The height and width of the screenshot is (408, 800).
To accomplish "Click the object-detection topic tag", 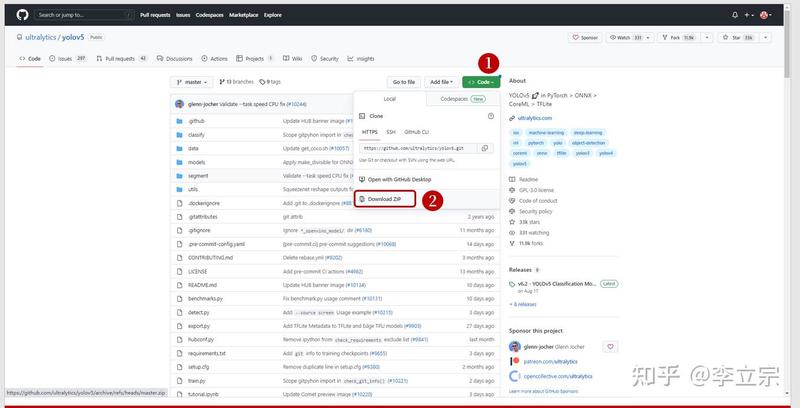I will click(x=588, y=143).
